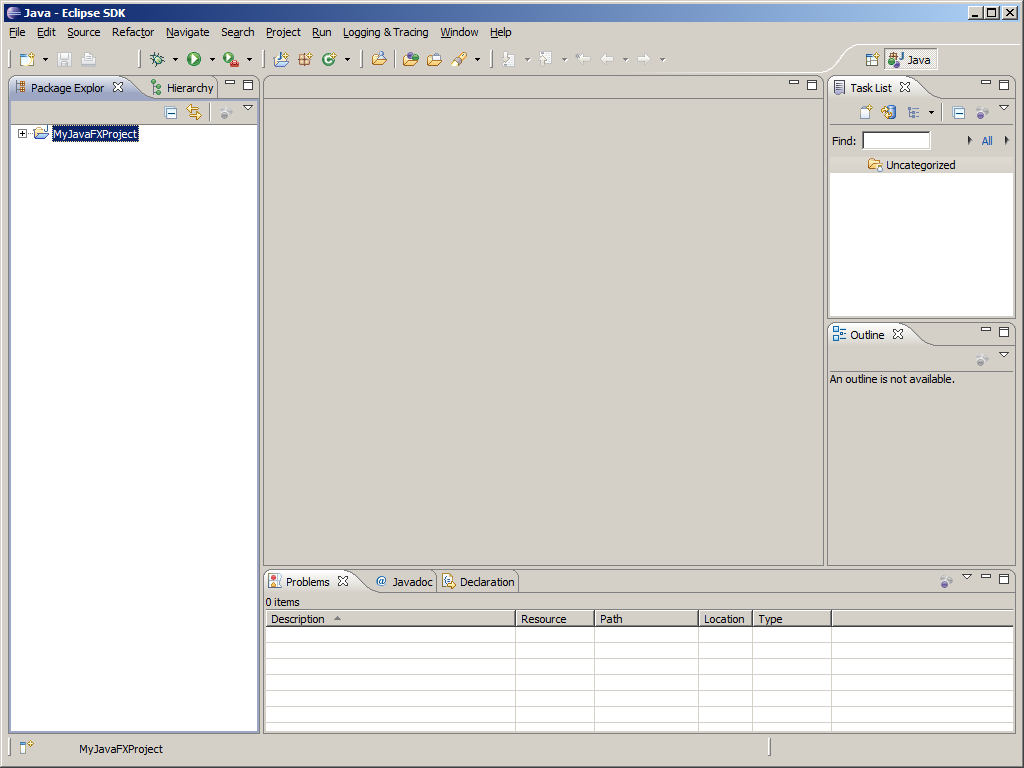Click the All working set link
1024x768 pixels.
[x=987, y=141]
